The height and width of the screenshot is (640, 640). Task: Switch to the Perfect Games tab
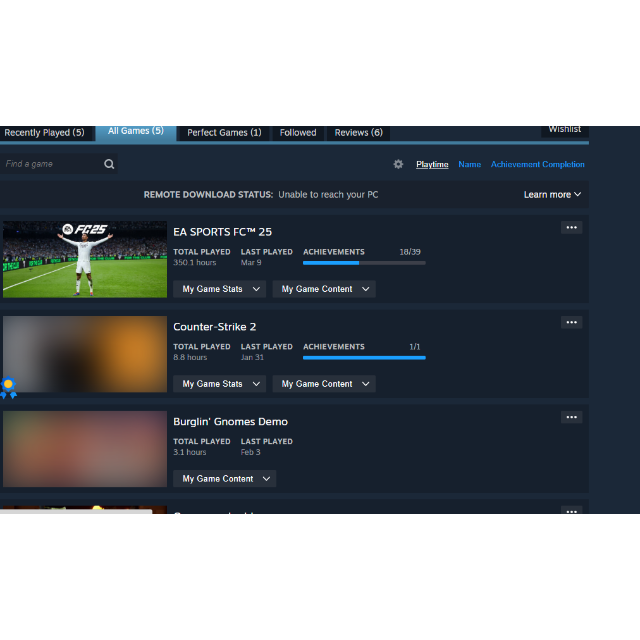224,133
